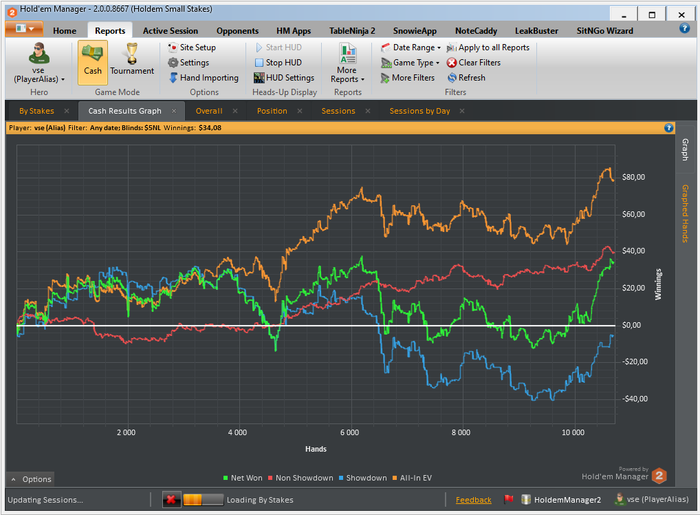This screenshot has width=700, height=515.
Task: Click the loading progress bar
Action: 203,499
